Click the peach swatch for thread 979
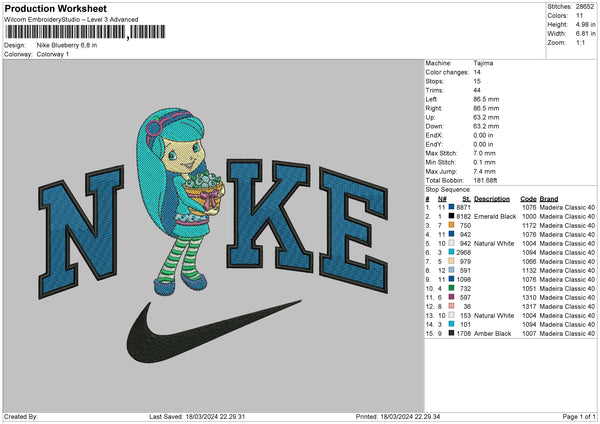The image size is (600, 424). [x=451, y=261]
